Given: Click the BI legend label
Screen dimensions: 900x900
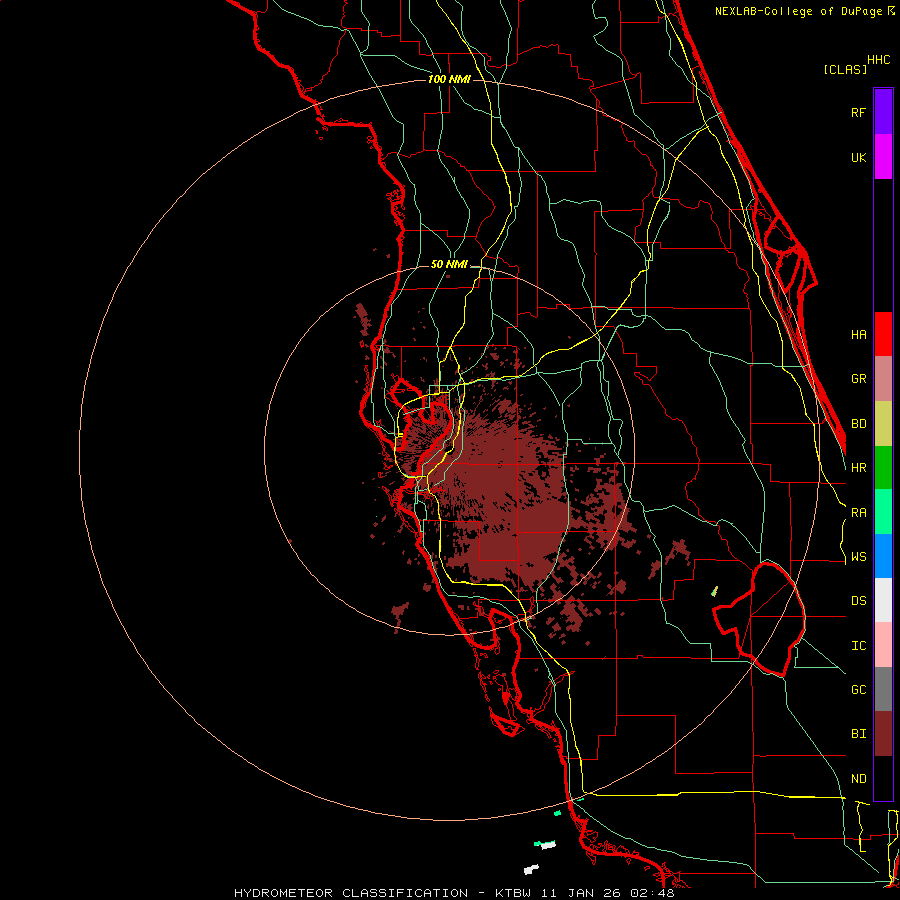Looking at the screenshot, I should pos(858,734).
